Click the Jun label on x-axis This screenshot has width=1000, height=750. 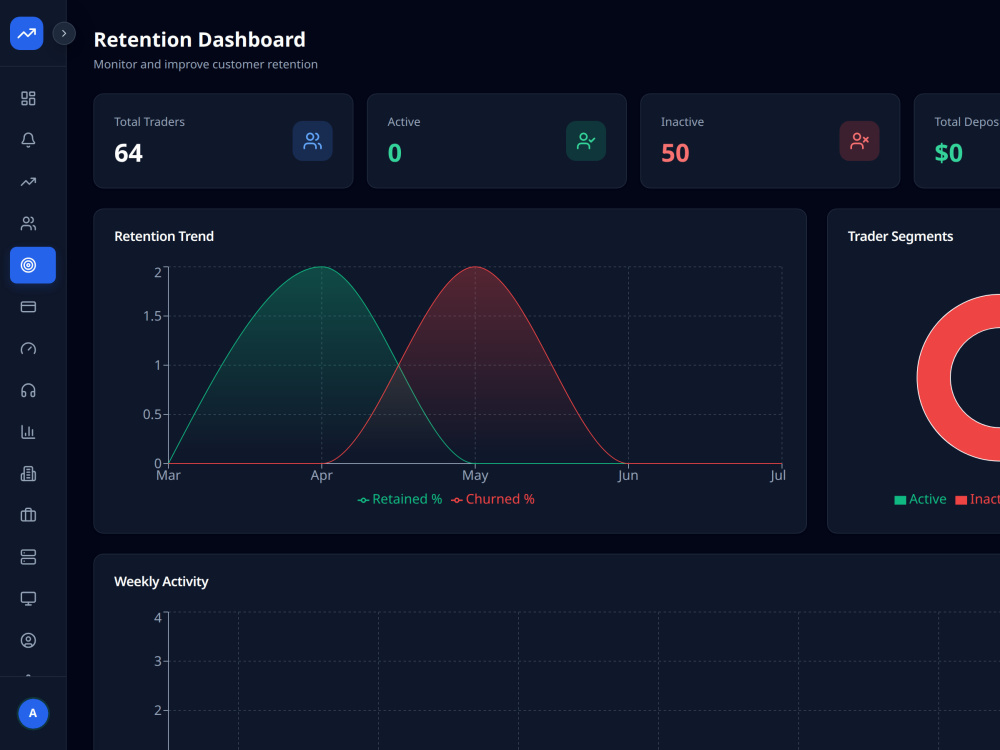[628, 475]
